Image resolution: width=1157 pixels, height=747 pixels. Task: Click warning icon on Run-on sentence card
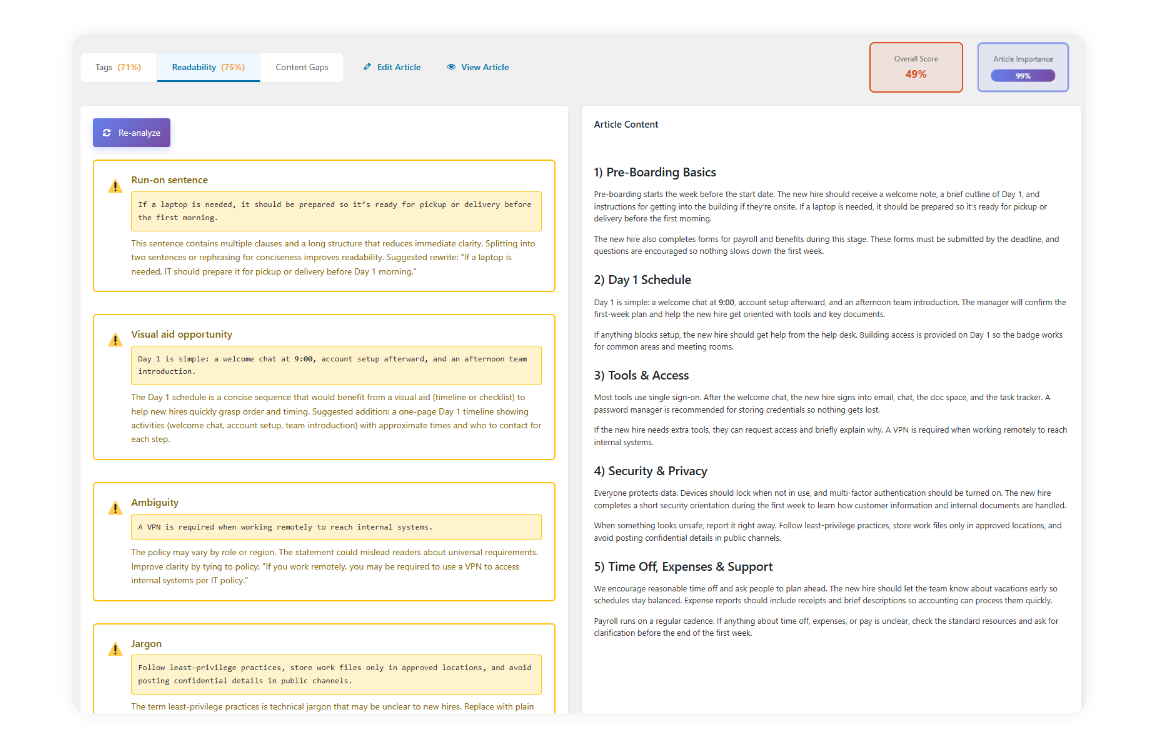(116, 187)
